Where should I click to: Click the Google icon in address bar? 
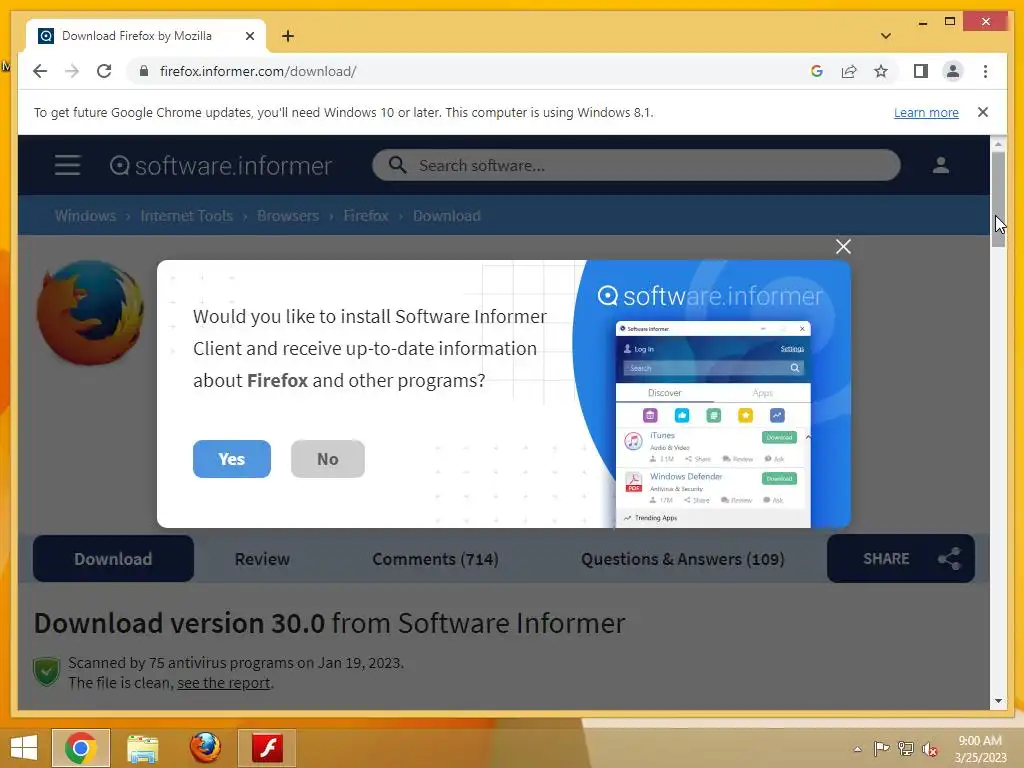pyautogui.click(x=816, y=71)
